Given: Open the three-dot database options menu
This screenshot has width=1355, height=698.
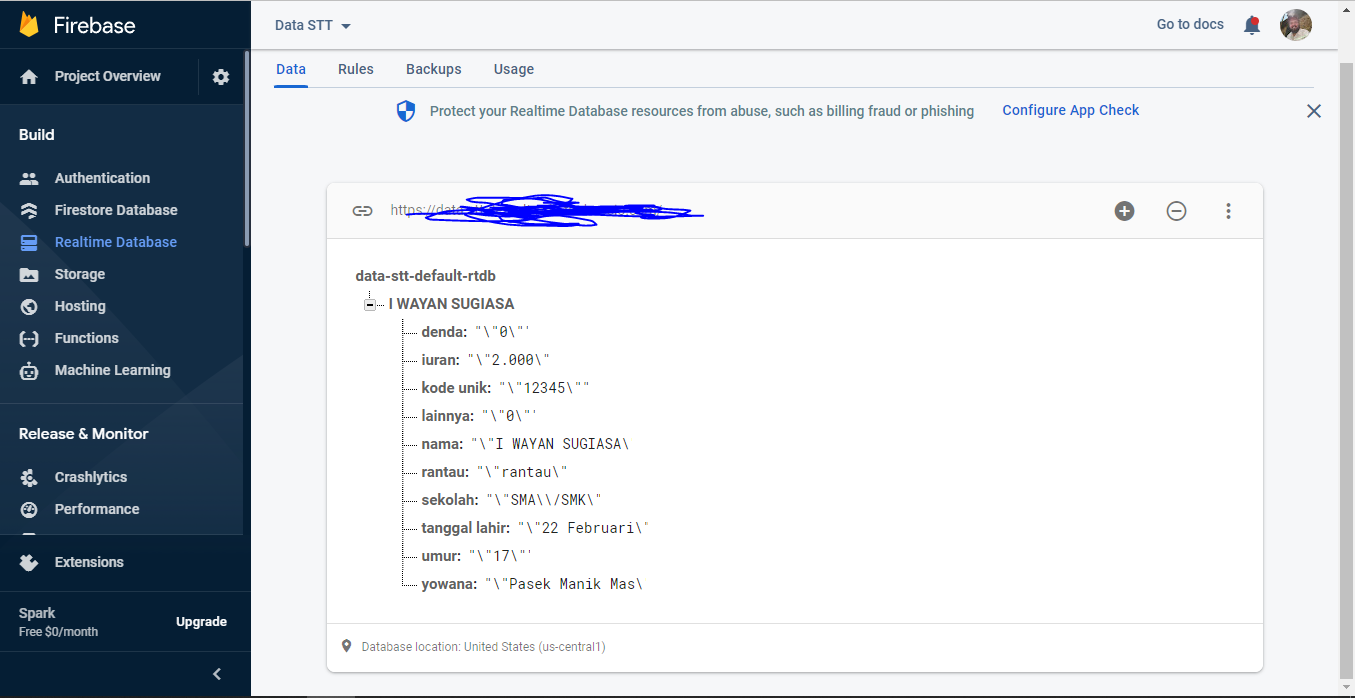Looking at the screenshot, I should pos(1229,211).
